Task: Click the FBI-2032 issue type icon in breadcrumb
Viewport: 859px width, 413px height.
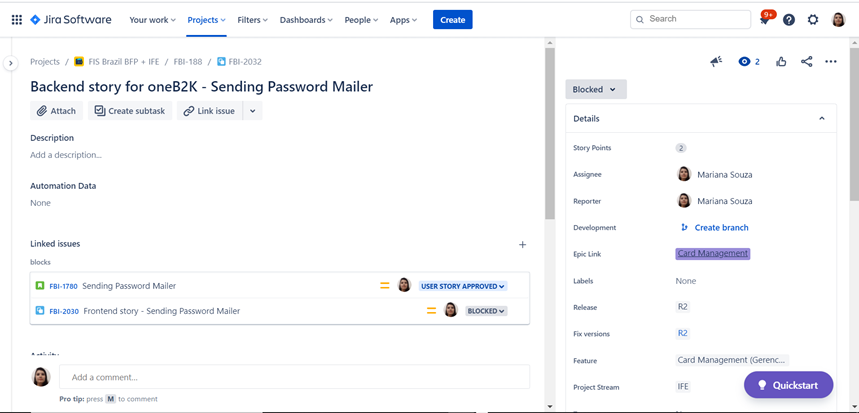Action: point(221,62)
